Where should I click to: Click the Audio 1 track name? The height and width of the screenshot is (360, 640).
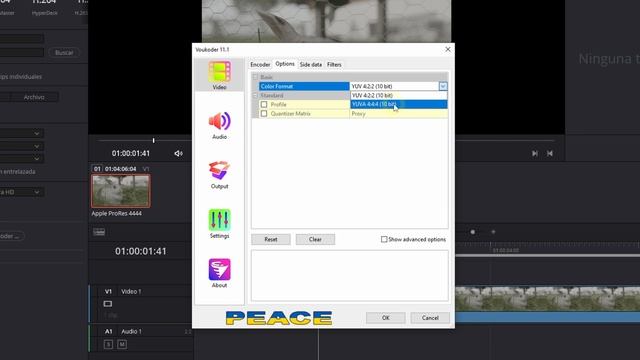pyautogui.click(x=131, y=331)
